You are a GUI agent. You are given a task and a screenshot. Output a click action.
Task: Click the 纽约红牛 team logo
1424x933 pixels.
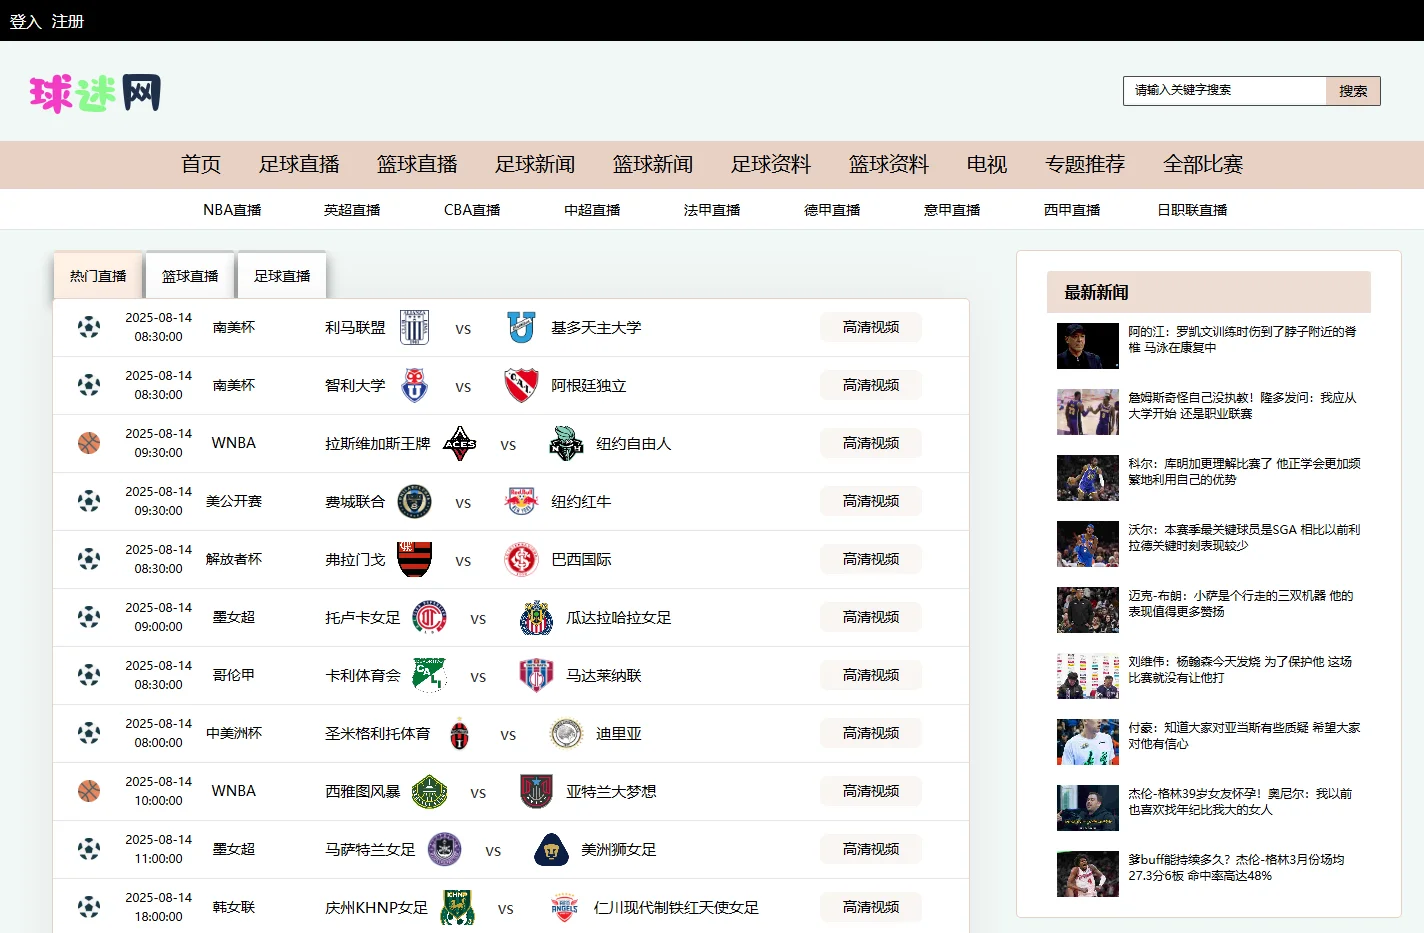pos(521,501)
